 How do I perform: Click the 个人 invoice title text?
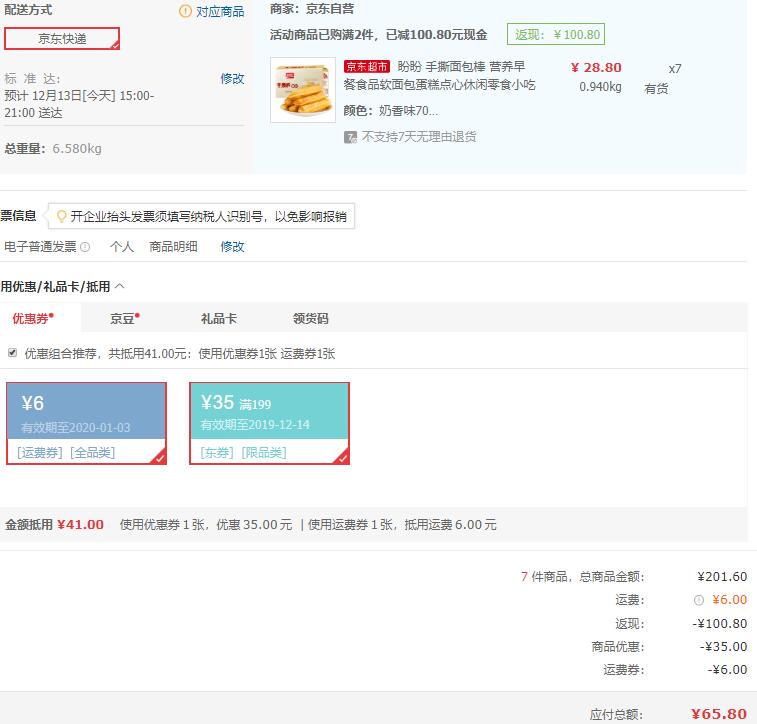tap(122, 247)
